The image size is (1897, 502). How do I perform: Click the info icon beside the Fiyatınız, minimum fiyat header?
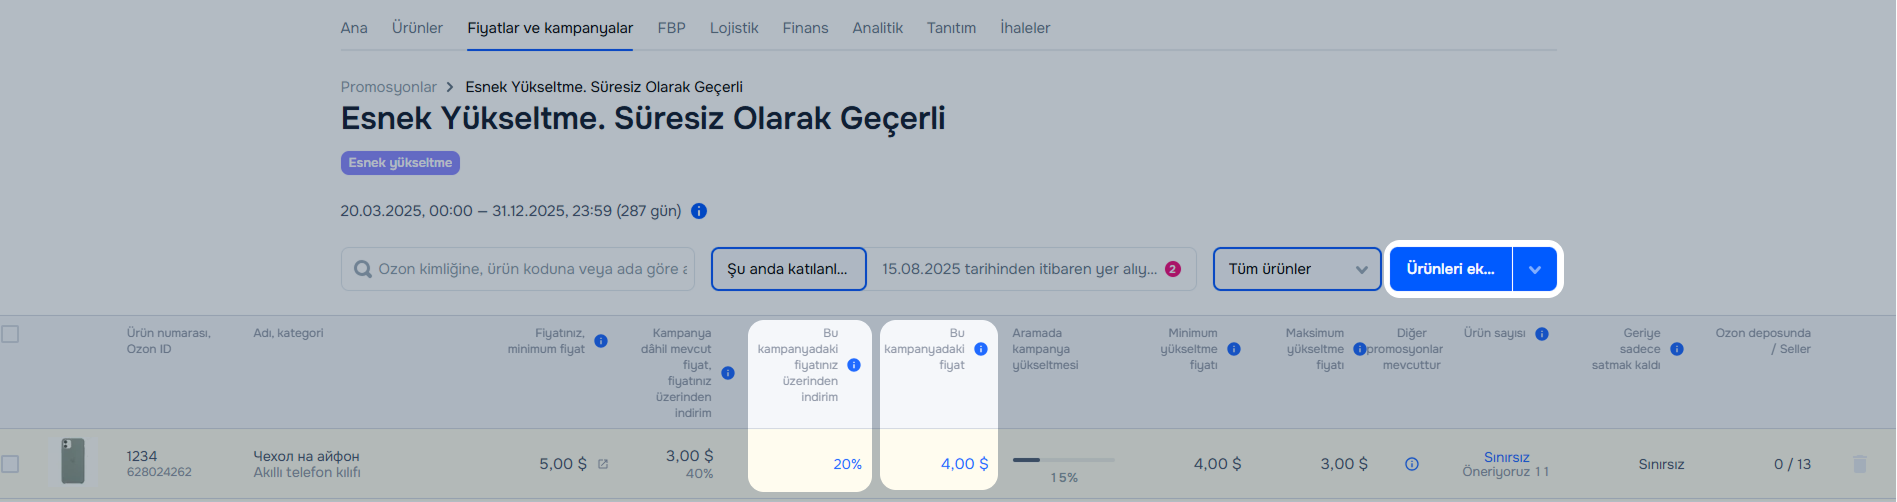point(601,341)
